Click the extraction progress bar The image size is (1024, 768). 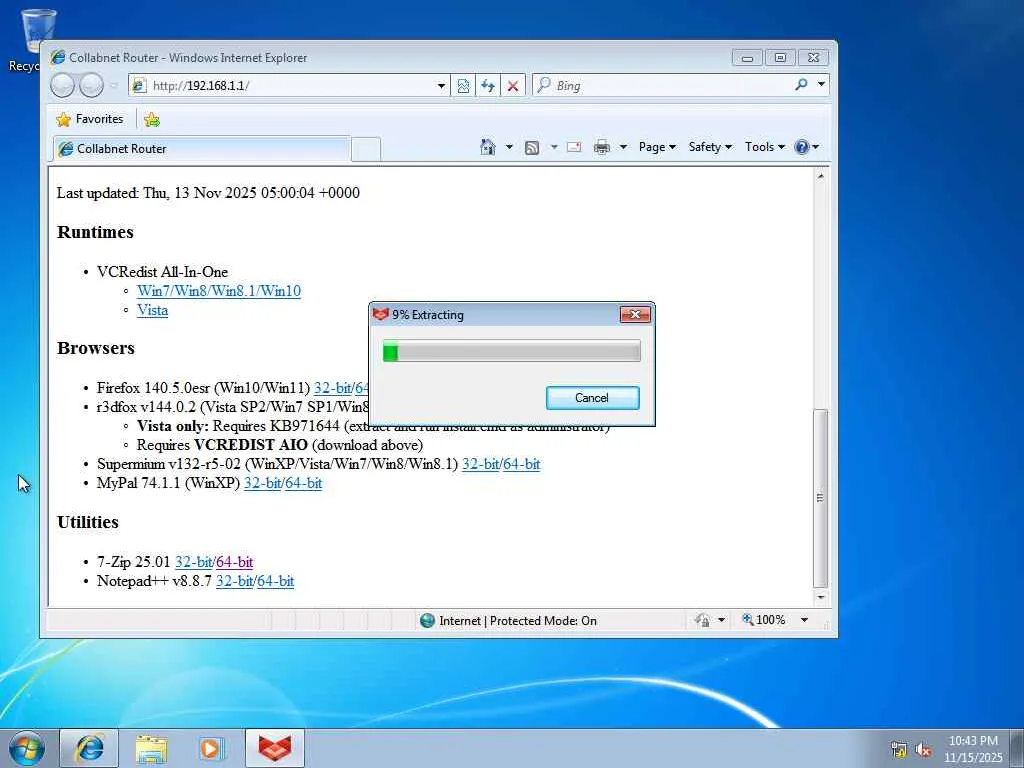[x=511, y=351]
